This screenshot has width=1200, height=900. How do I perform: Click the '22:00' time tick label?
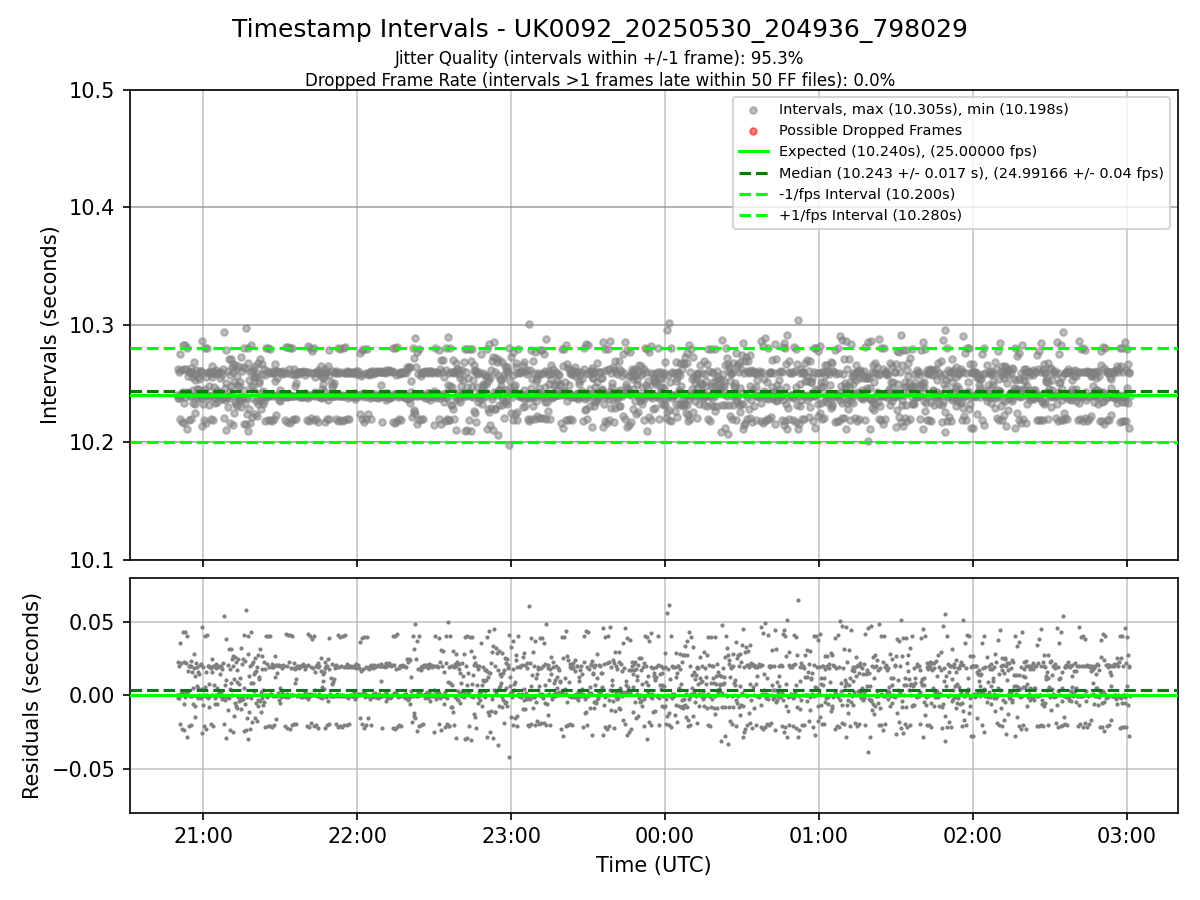357,834
